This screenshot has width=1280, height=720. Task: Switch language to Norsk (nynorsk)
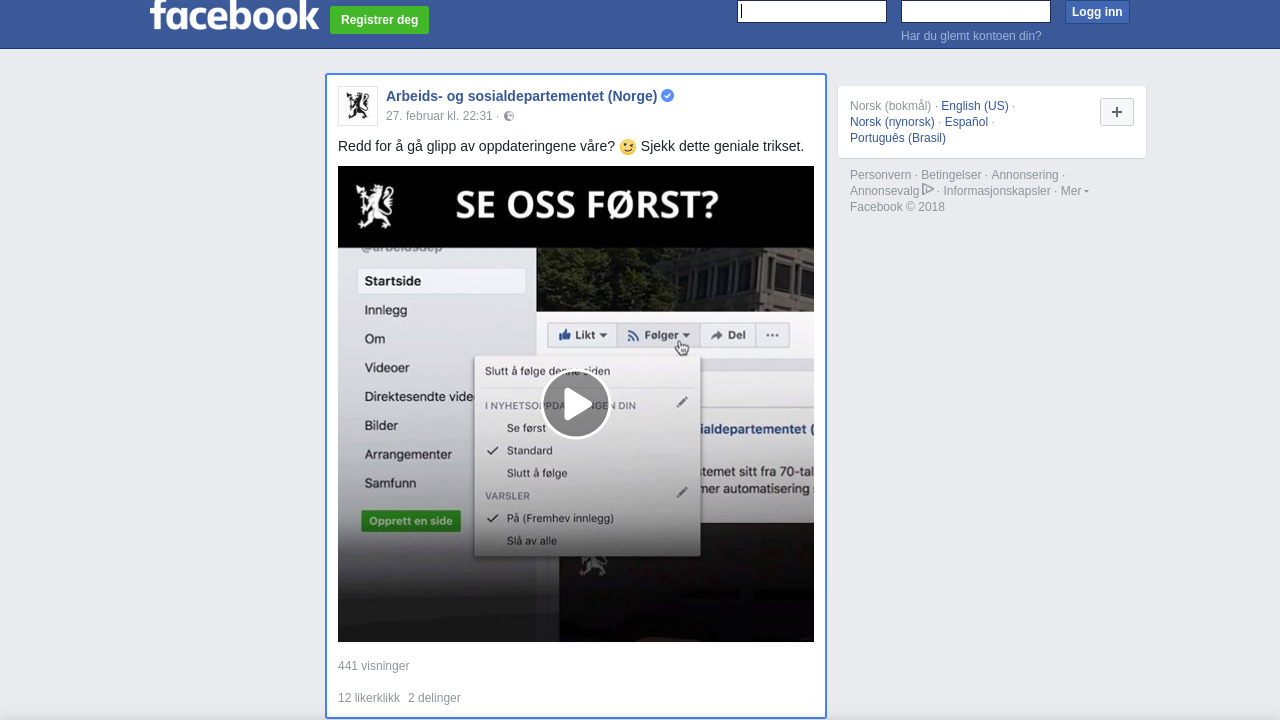[892, 122]
